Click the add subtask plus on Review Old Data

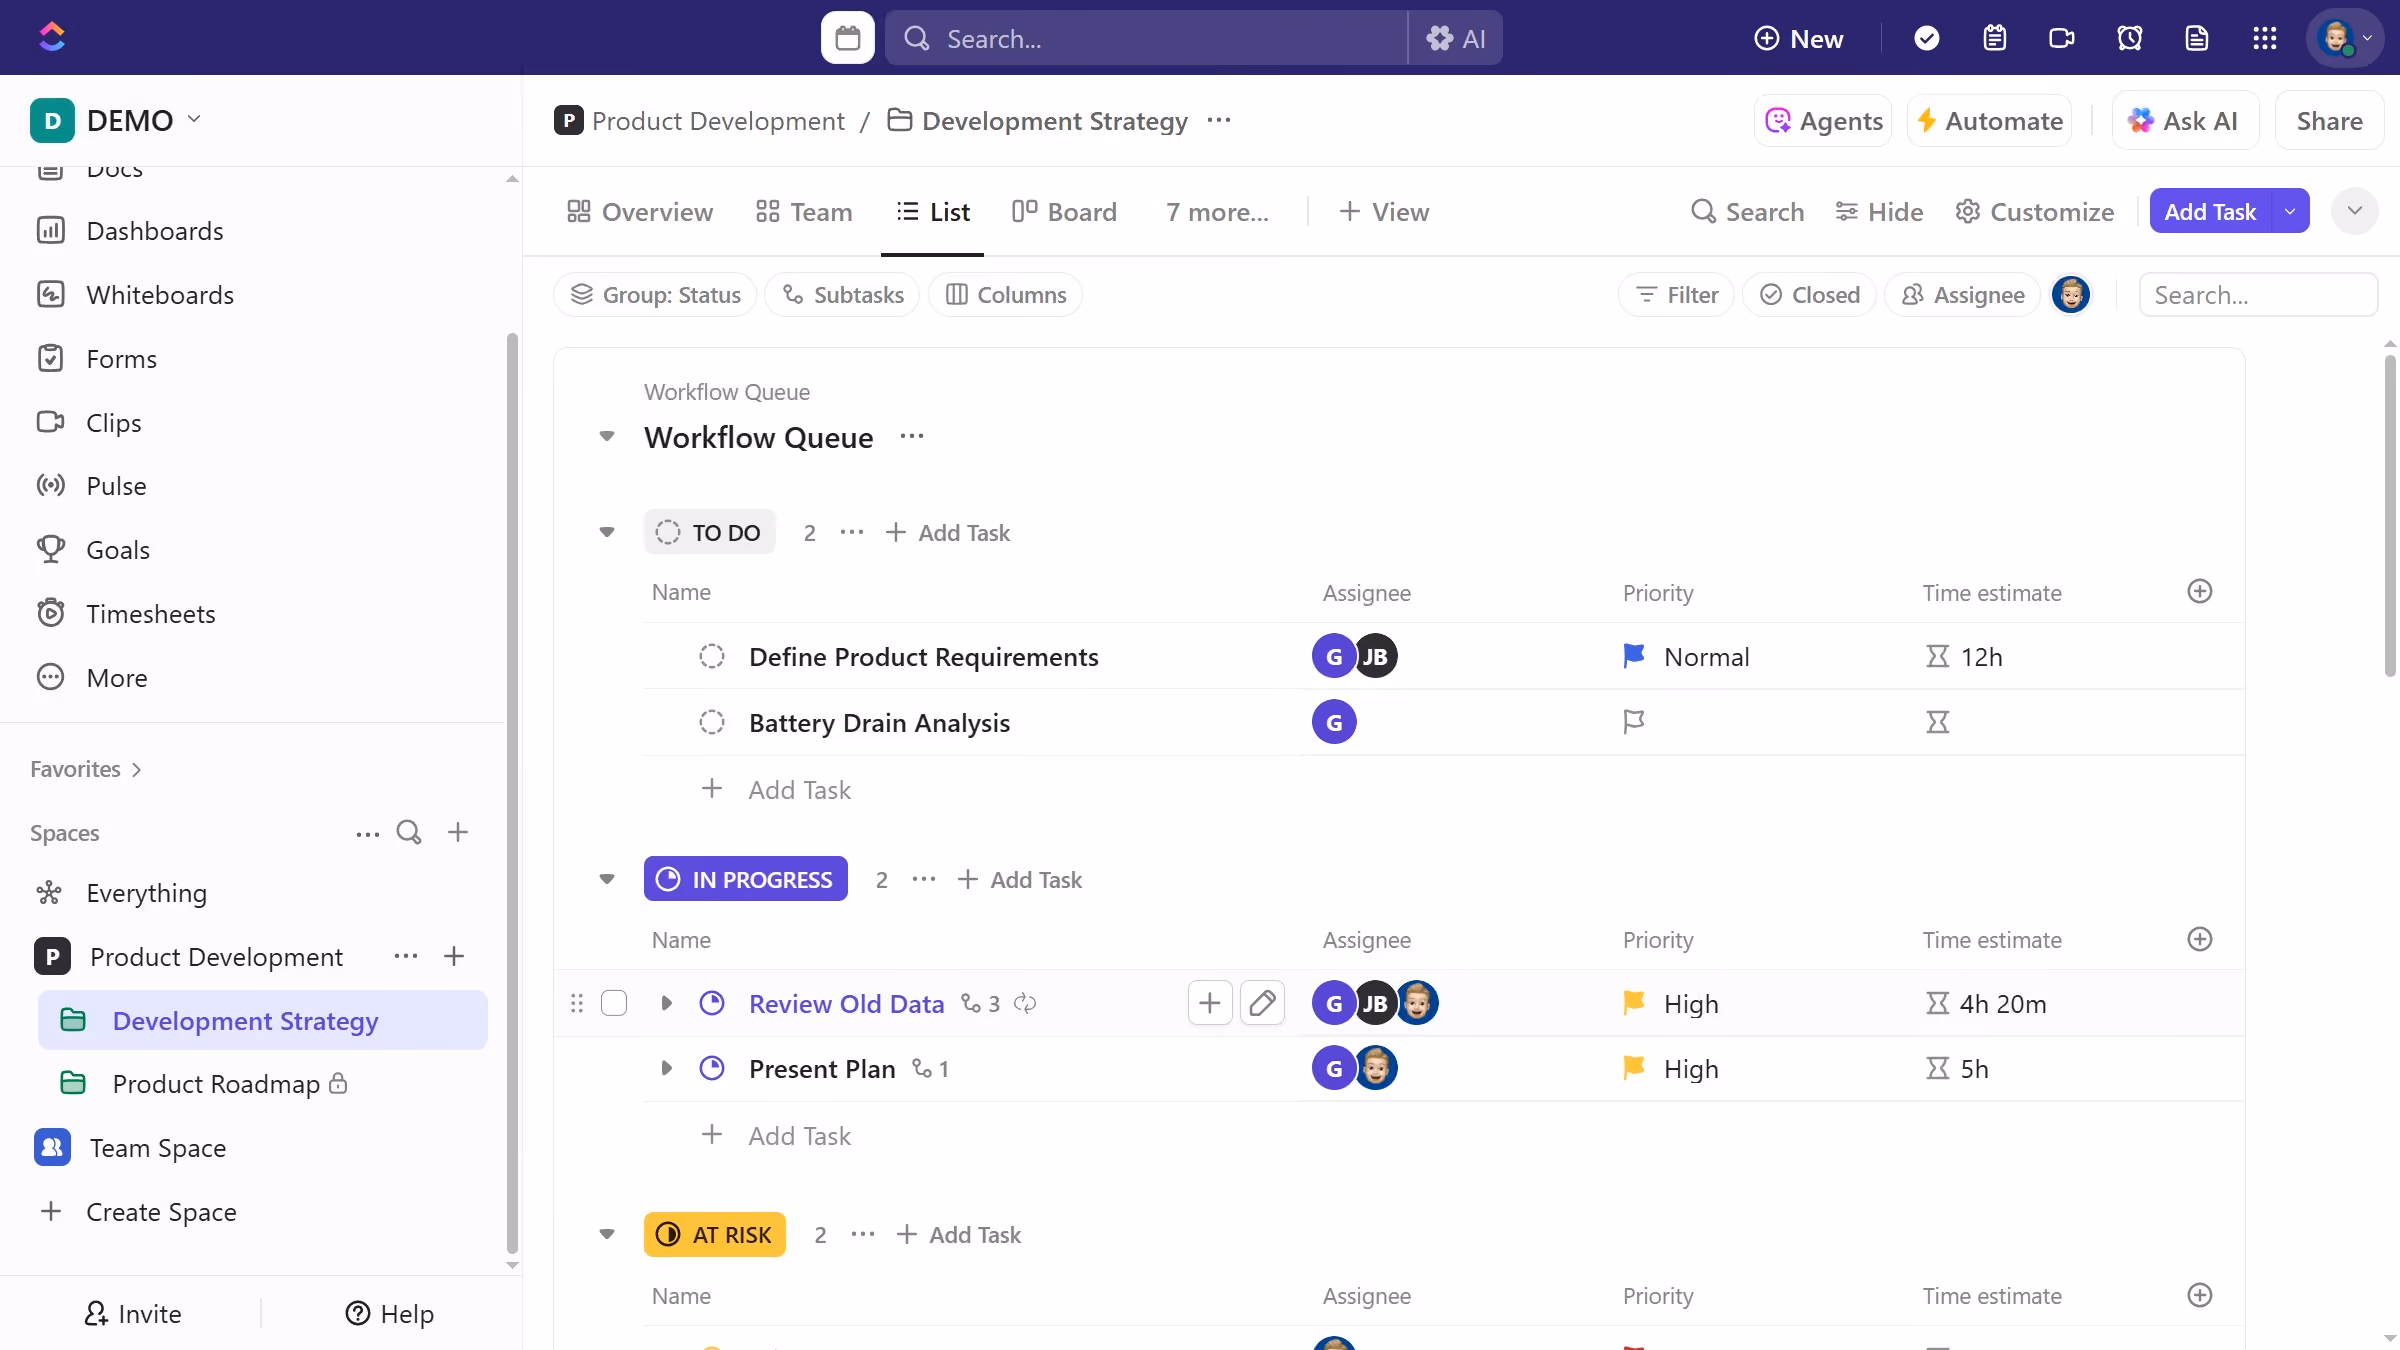[x=1209, y=1003]
